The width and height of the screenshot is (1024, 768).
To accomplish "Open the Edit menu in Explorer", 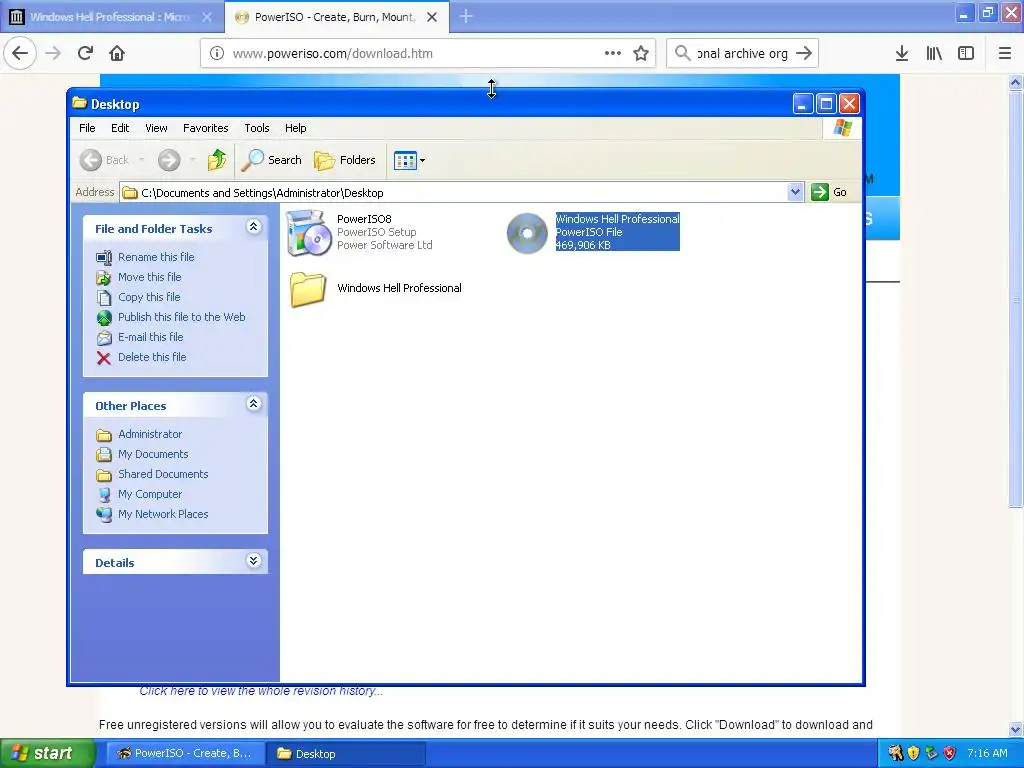I will pos(120,128).
